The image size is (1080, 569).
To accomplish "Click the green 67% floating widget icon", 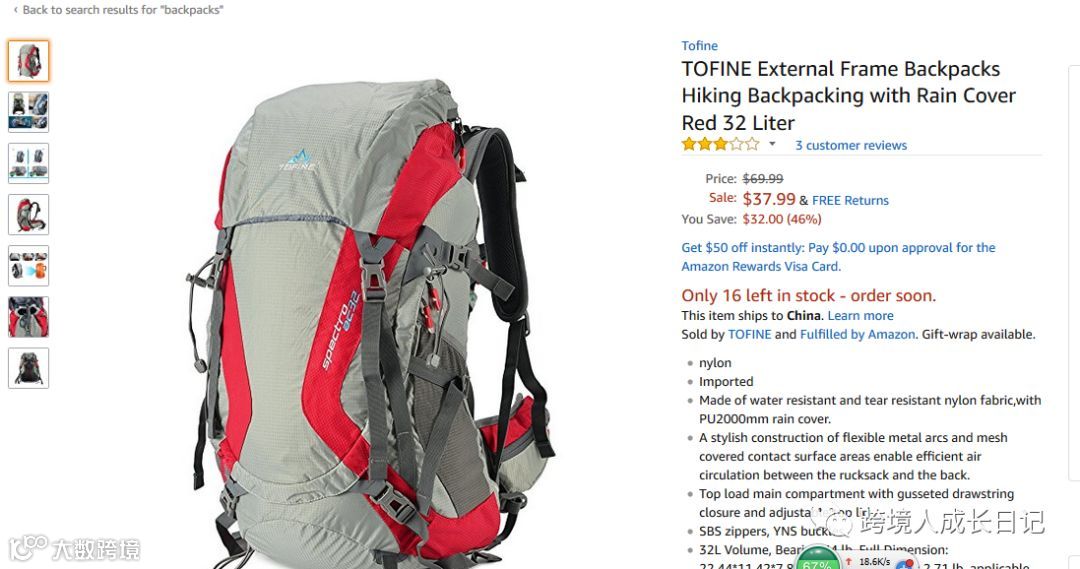I will (817, 558).
